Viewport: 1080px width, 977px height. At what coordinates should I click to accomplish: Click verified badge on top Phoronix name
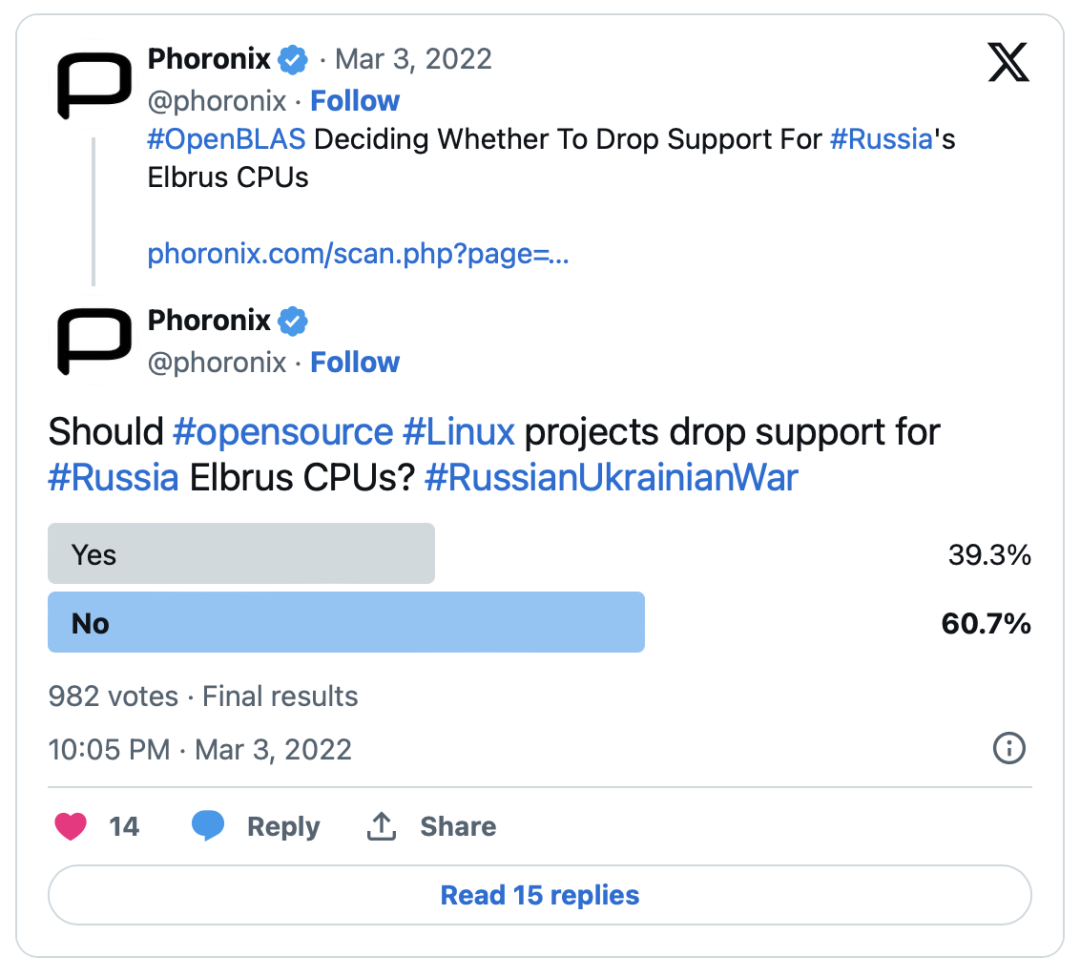tap(292, 60)
